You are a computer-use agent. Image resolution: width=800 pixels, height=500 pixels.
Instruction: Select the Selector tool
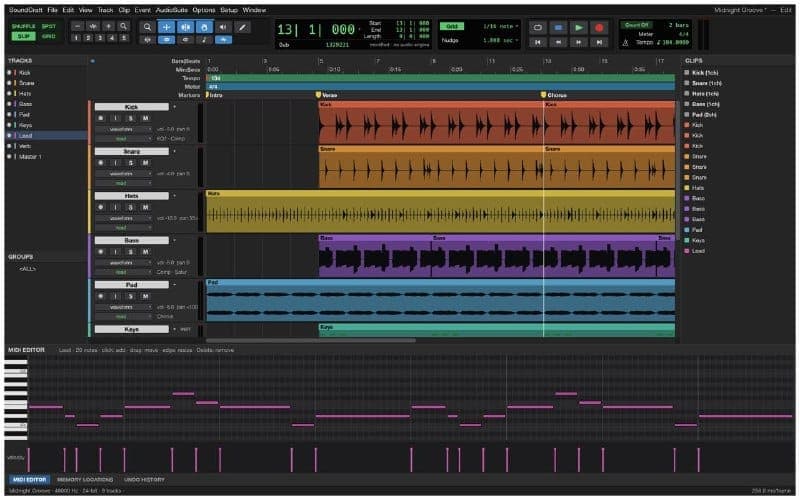point(185,27)
